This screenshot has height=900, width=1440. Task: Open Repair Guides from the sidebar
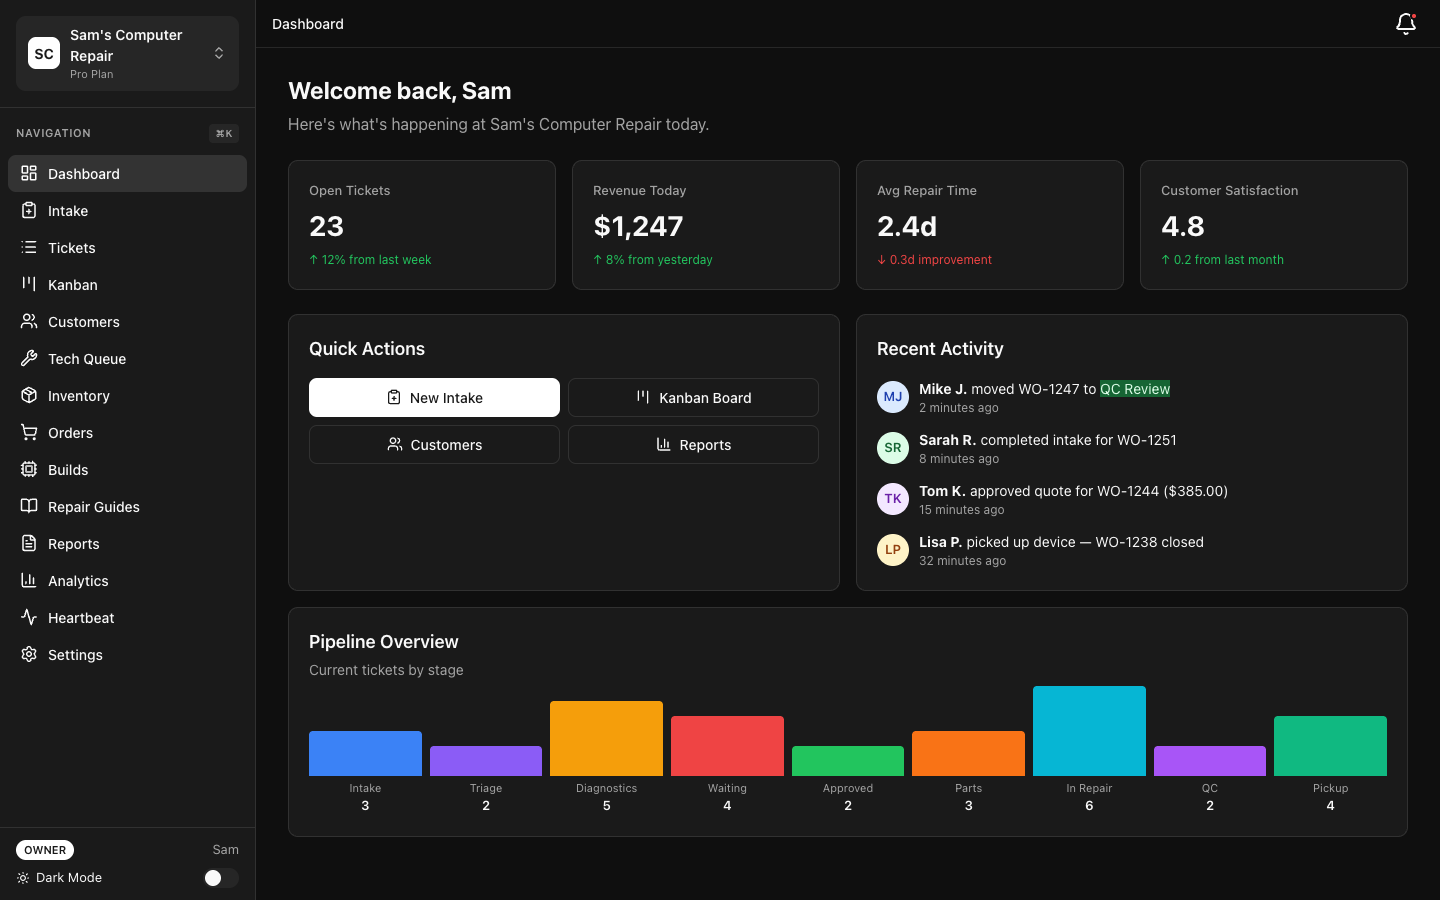coord(94,507)
